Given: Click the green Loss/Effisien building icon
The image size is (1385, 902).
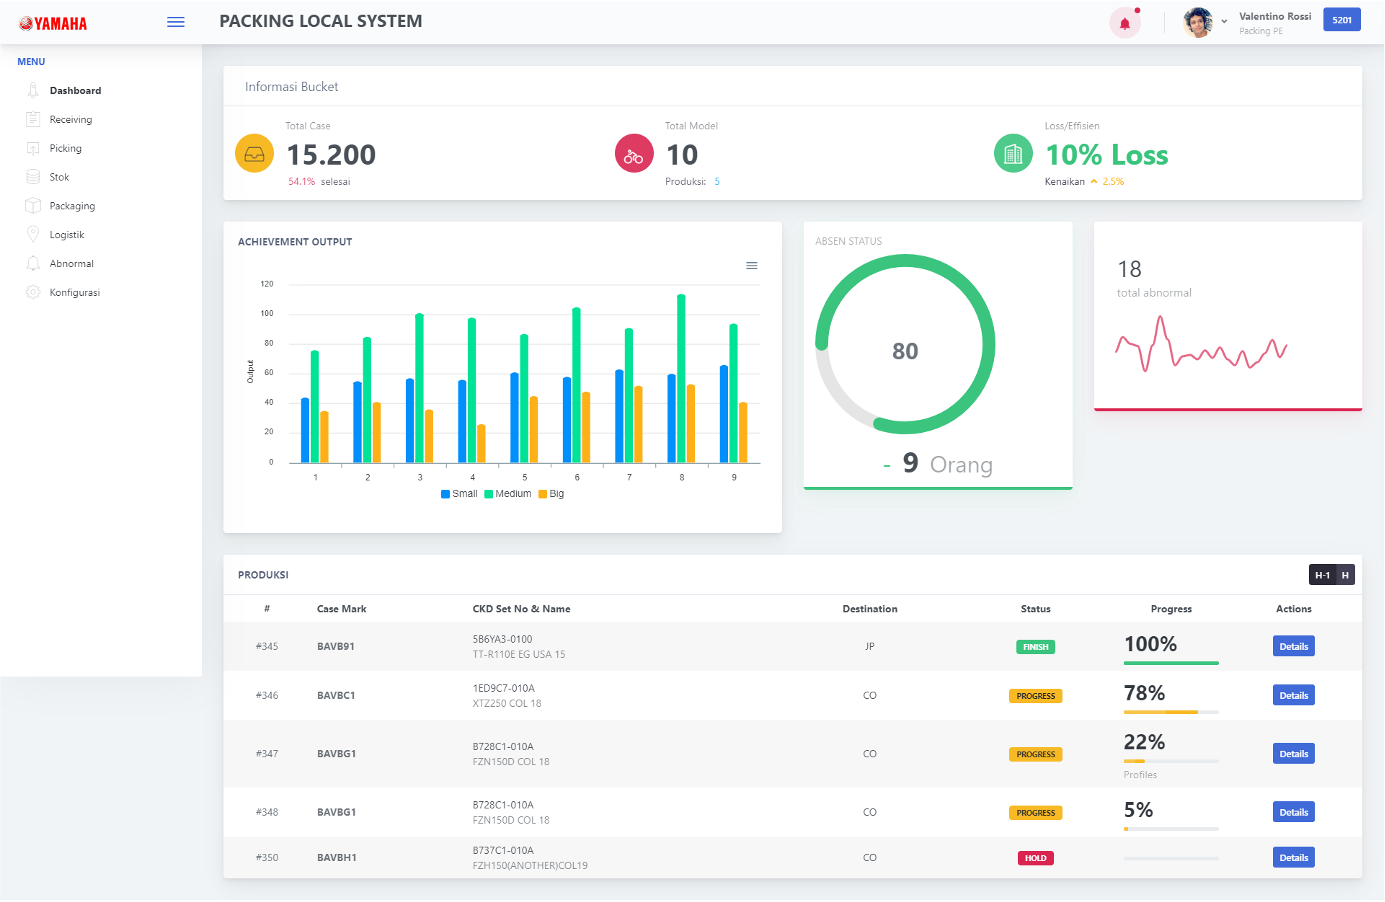Looking at the screenshot, I should [1013, 154].
